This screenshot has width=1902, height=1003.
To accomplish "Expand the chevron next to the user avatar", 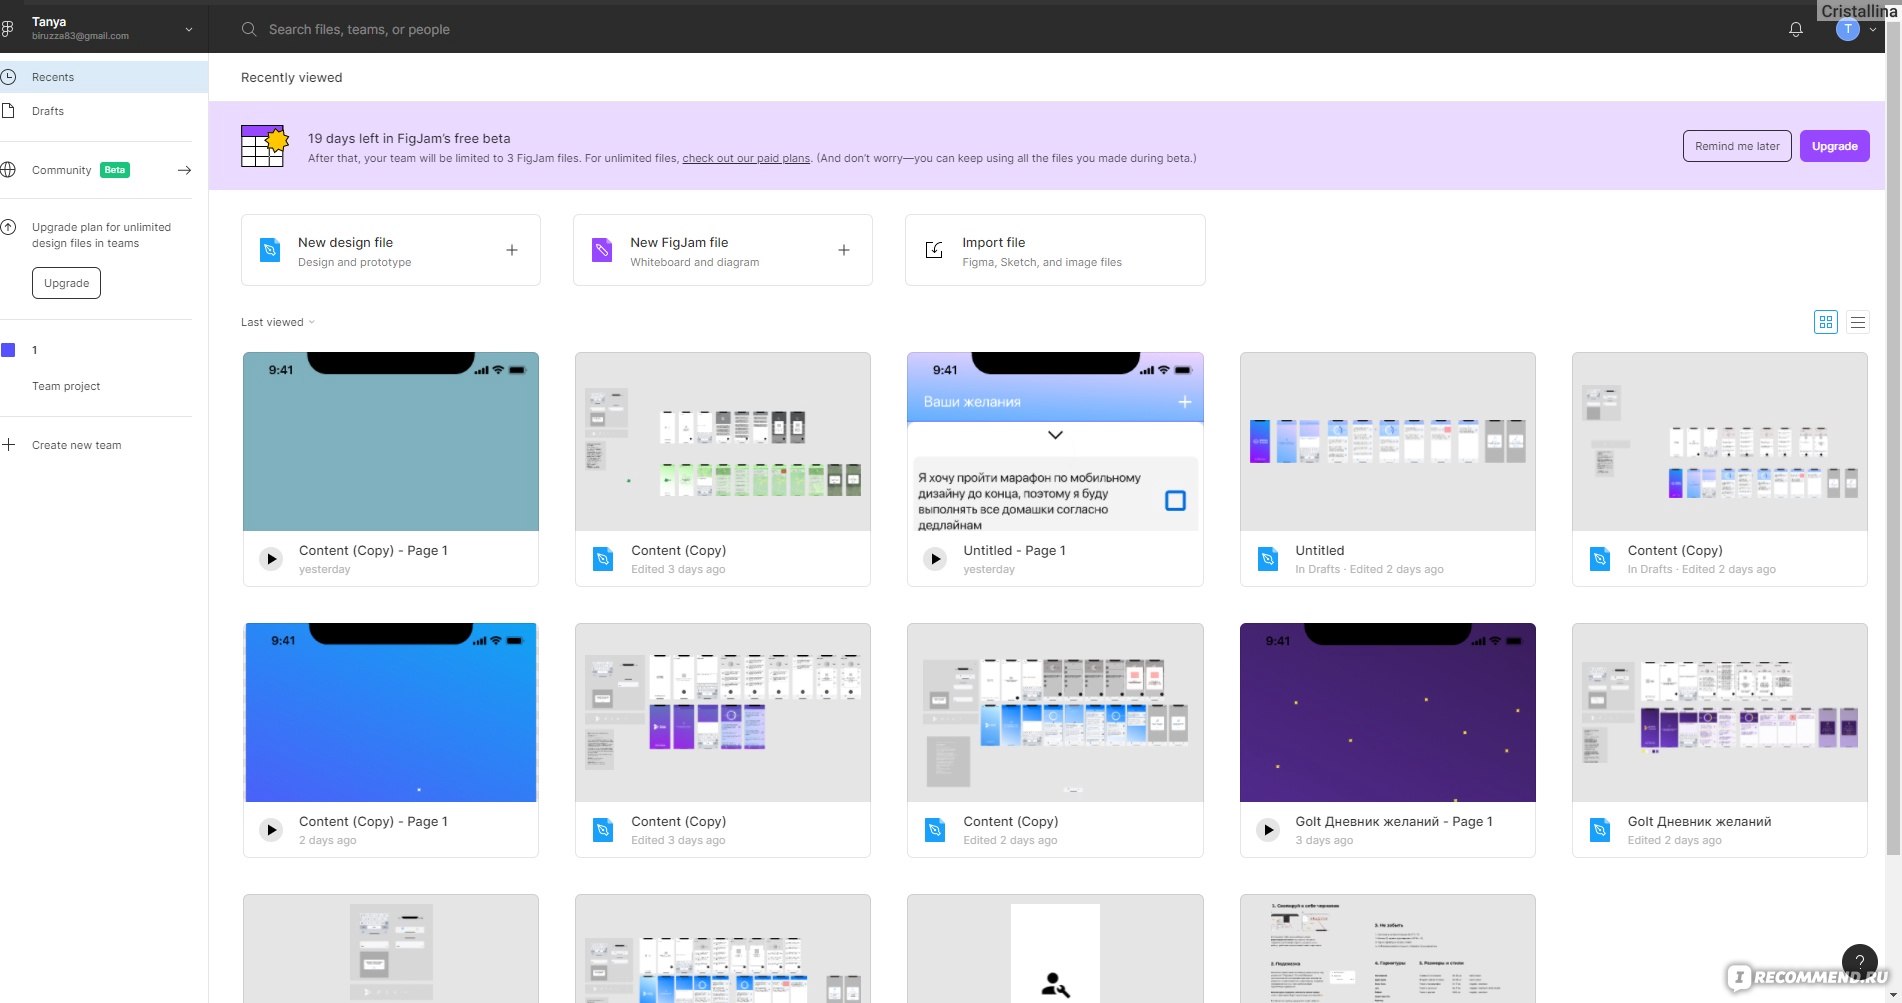I will [1873, 30].
